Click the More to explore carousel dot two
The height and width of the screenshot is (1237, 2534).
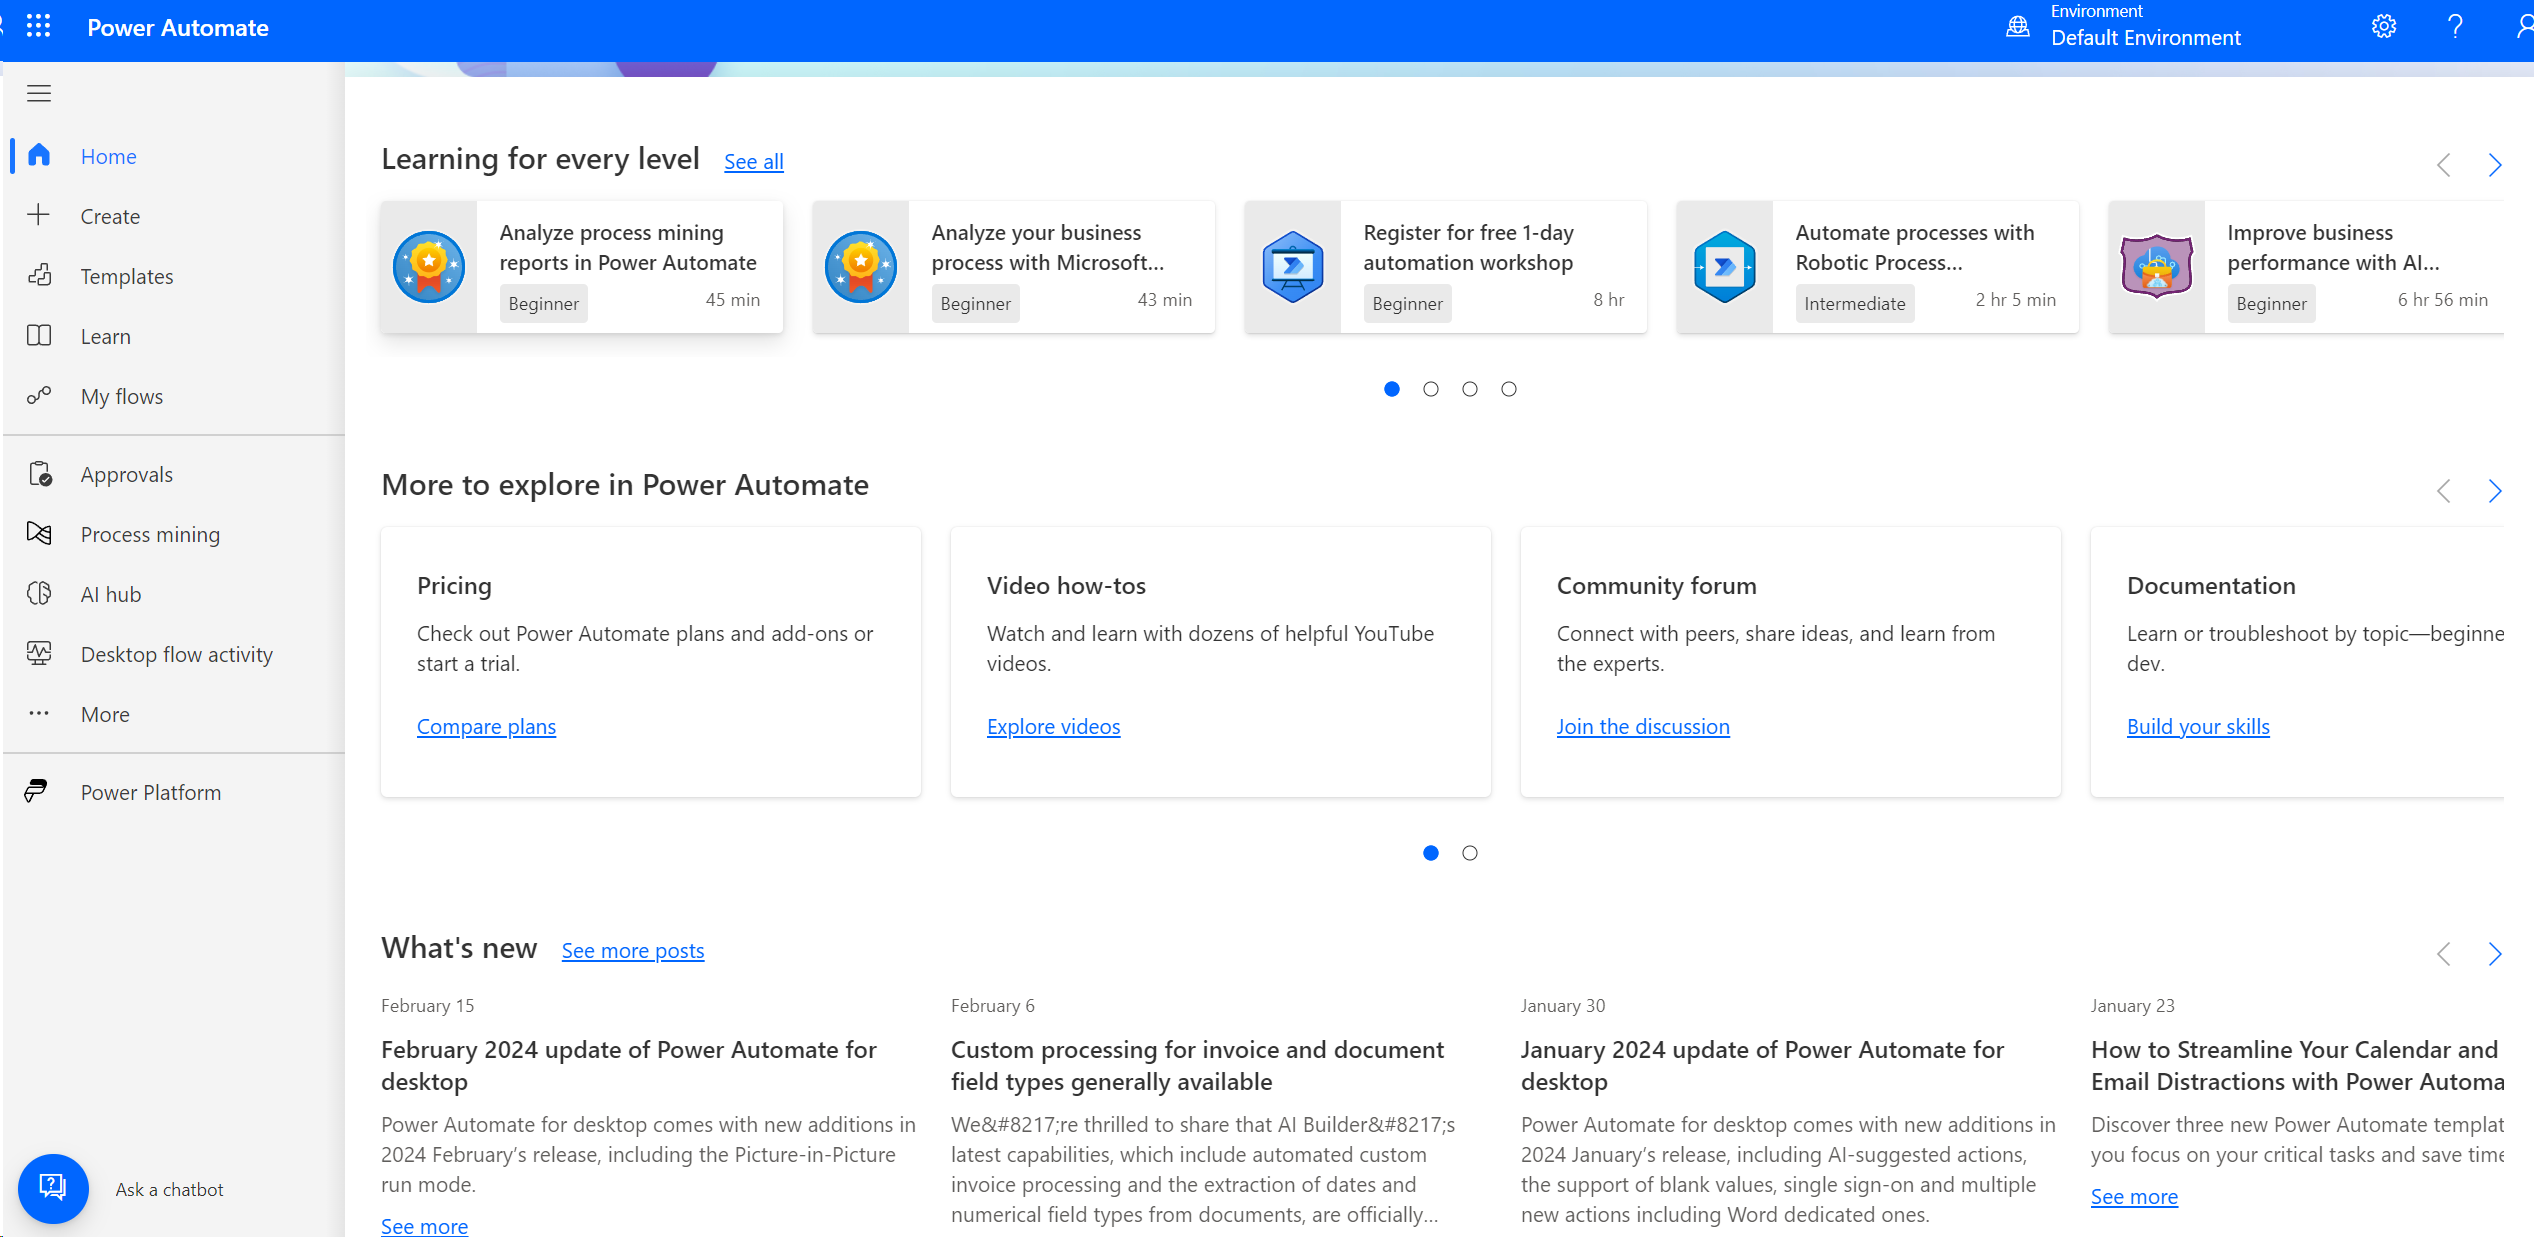[1467, 852]
